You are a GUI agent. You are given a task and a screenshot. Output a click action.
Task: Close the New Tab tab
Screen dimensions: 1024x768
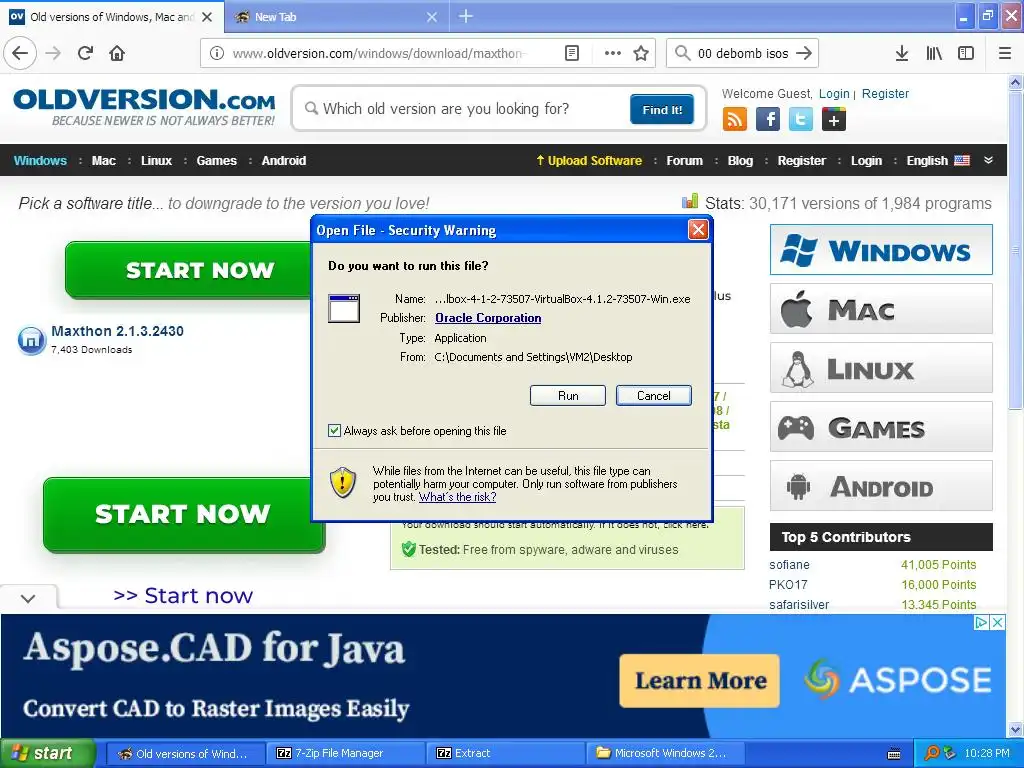[432, 17]
